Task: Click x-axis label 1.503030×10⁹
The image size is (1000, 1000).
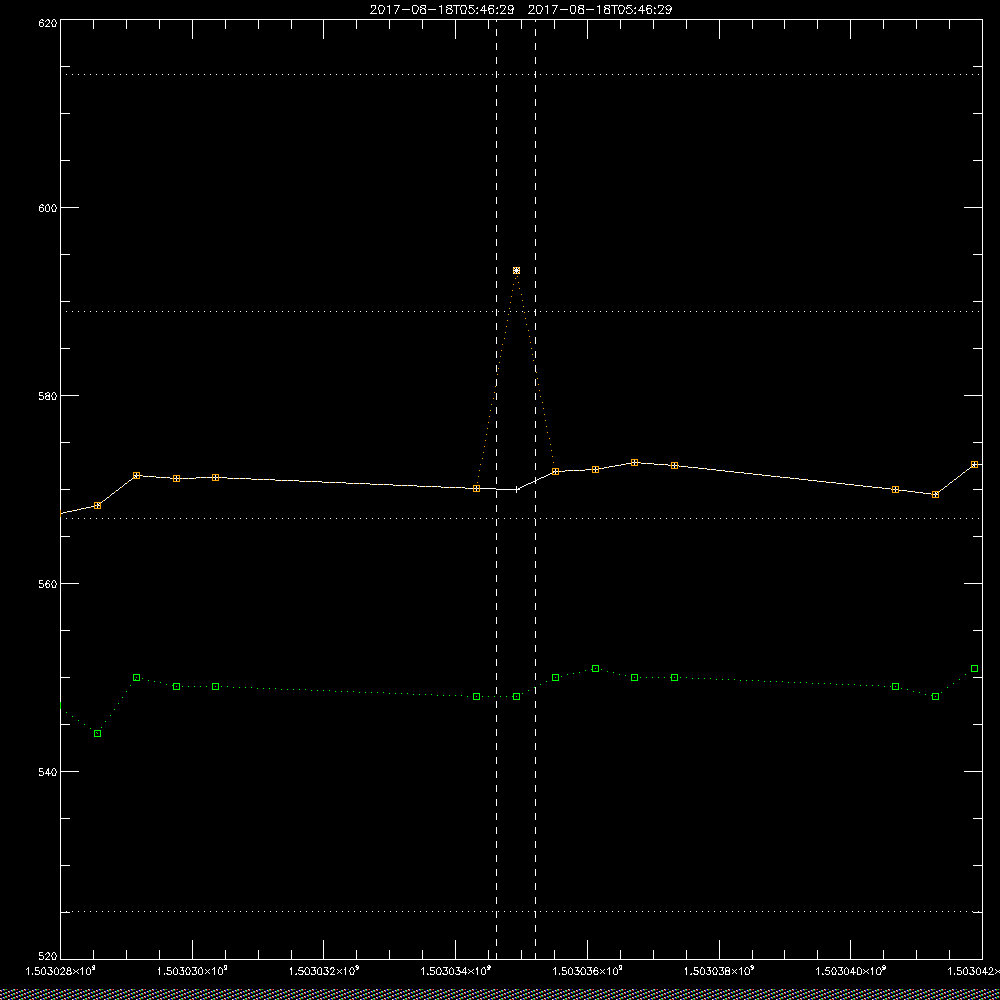Action: (192, 971)
